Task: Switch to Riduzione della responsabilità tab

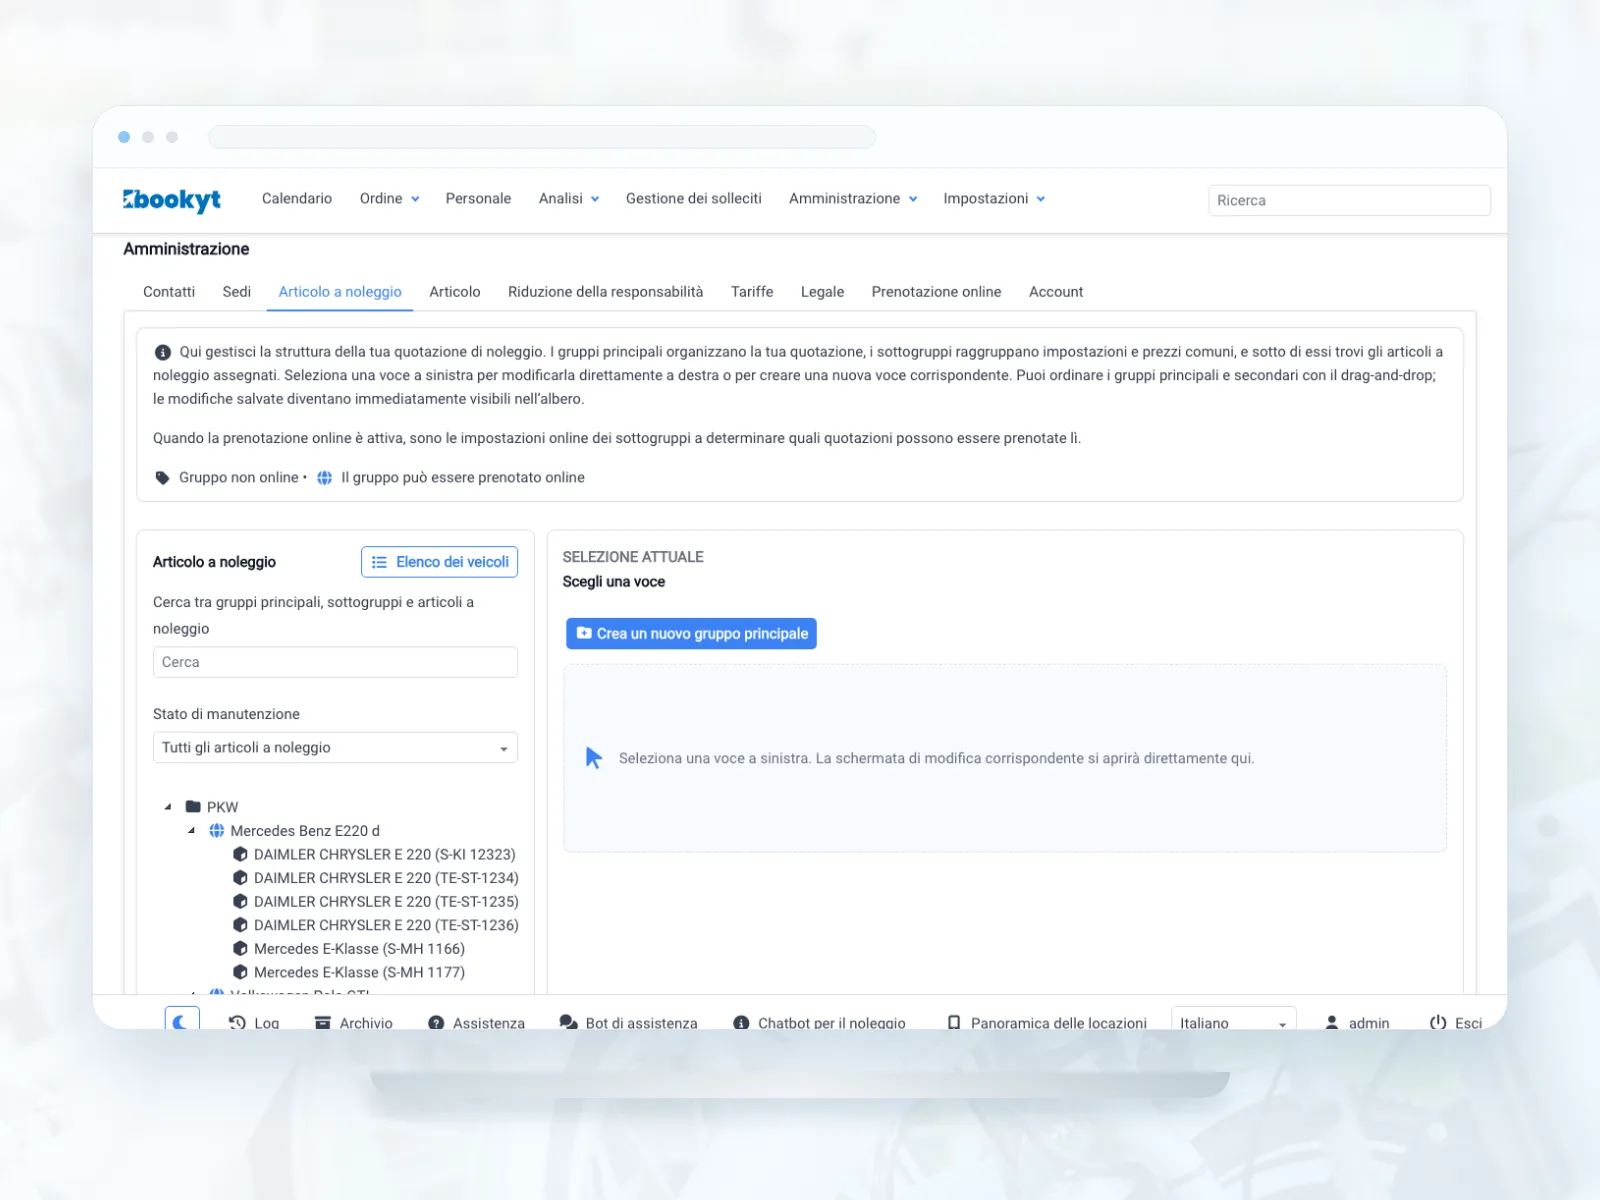Action: click(x=606, y=292)
